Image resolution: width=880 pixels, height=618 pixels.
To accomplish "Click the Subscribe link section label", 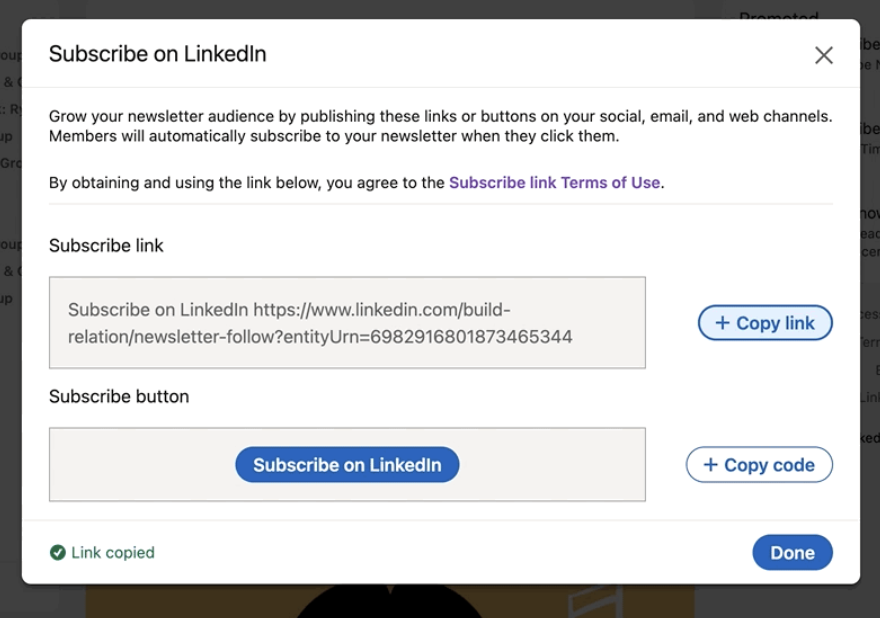I will pos(106,245).
